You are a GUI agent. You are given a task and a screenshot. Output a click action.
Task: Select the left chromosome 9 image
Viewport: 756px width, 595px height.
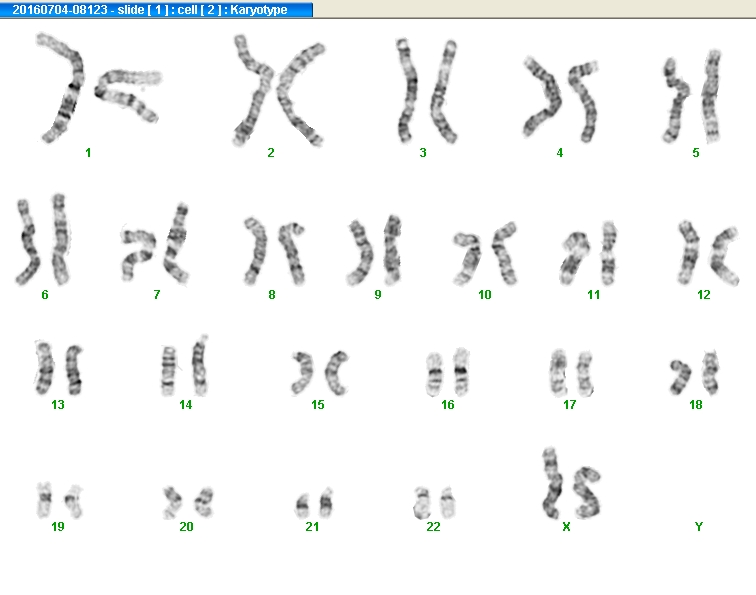point(361,253)
